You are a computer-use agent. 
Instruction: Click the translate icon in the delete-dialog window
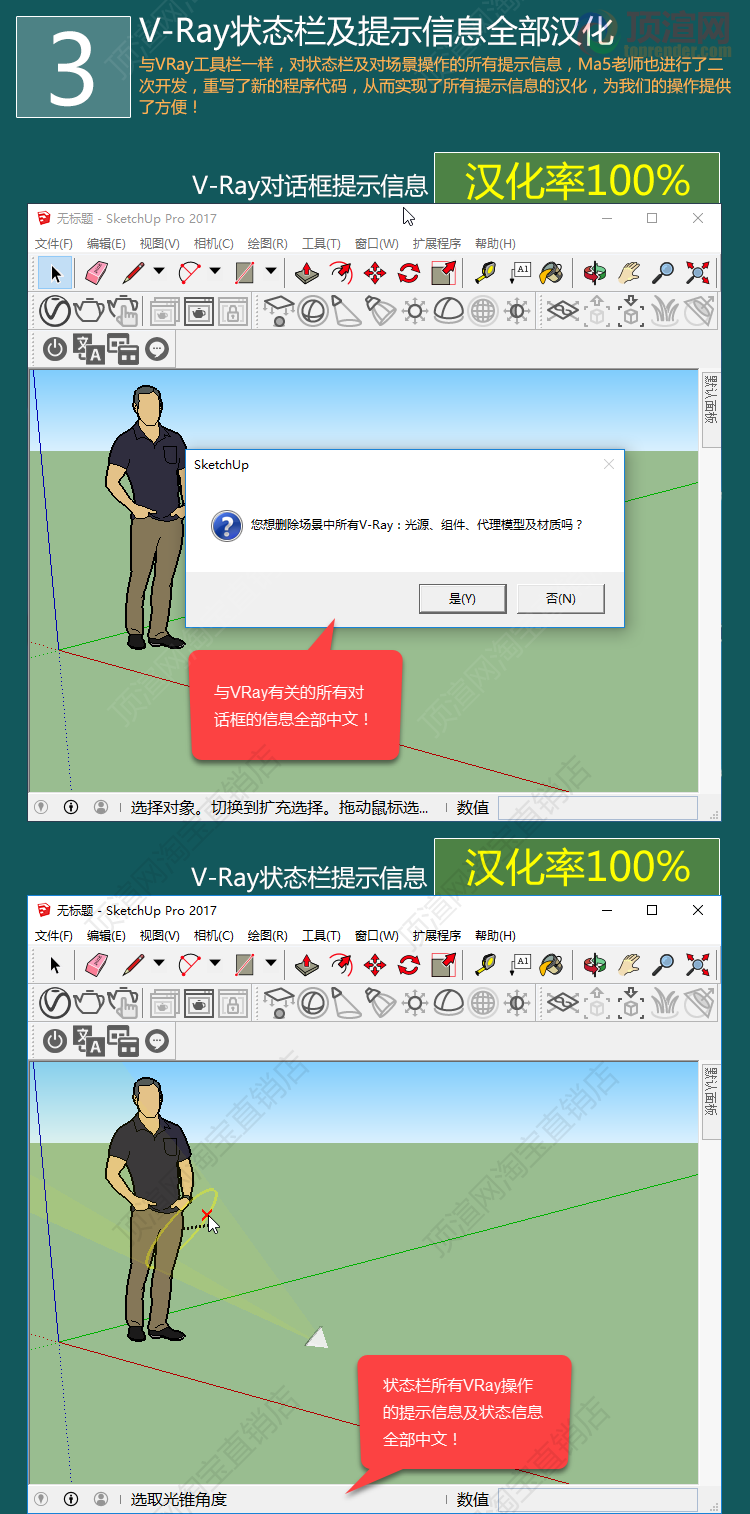click(89, 349)
